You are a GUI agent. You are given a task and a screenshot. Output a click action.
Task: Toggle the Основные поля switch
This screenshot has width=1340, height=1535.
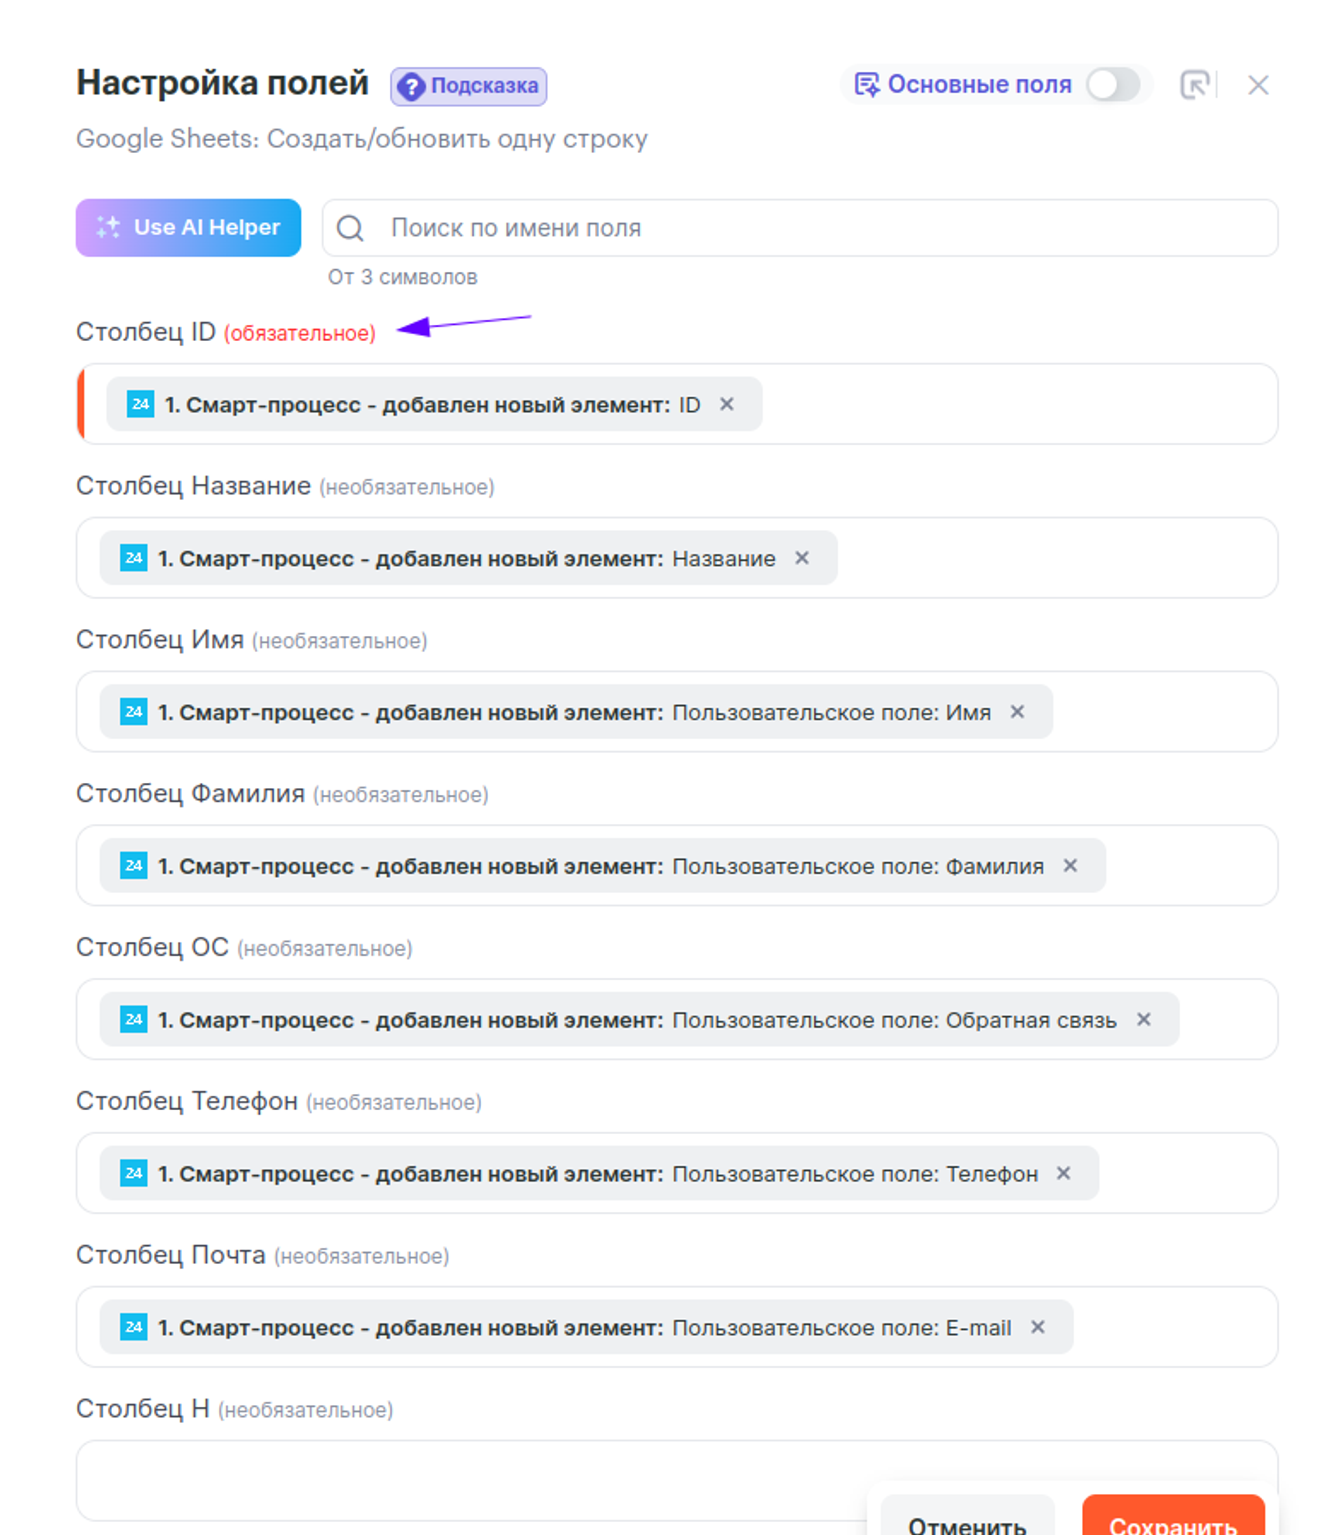[x=1113, y=85]
